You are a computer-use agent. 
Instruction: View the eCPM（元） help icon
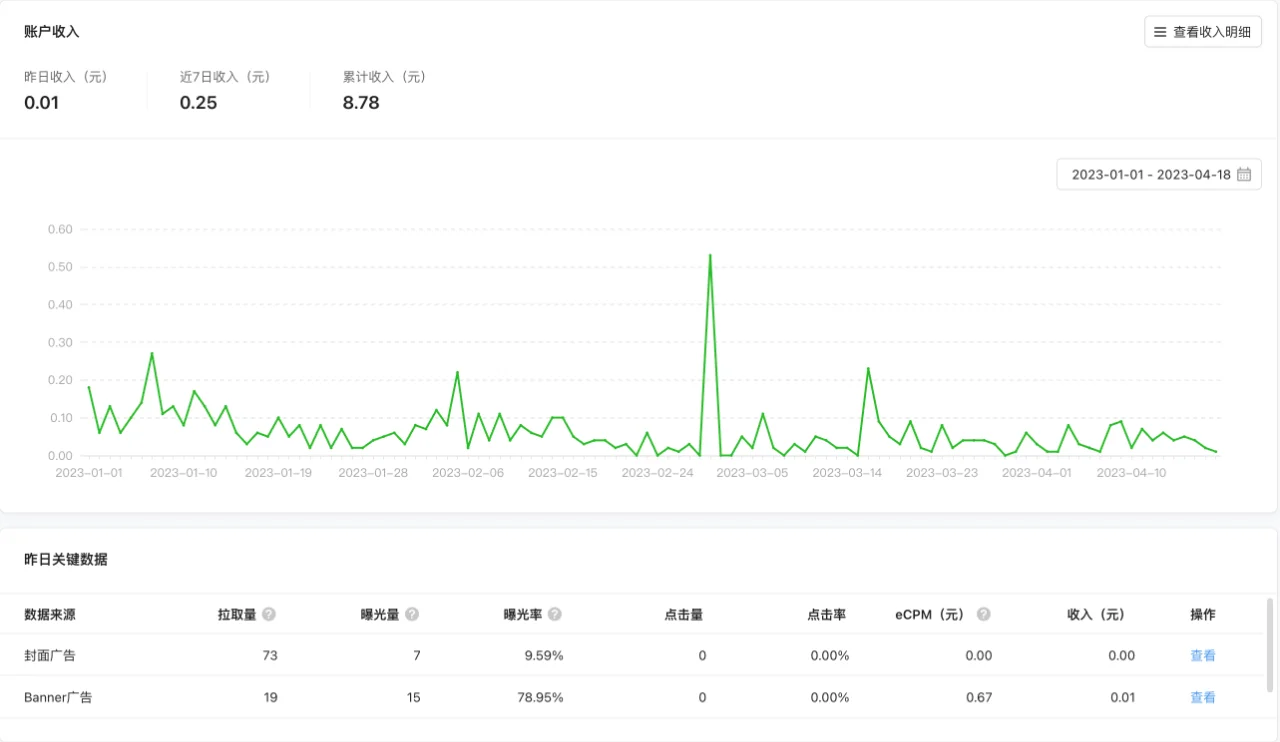(x=982, y=614)
